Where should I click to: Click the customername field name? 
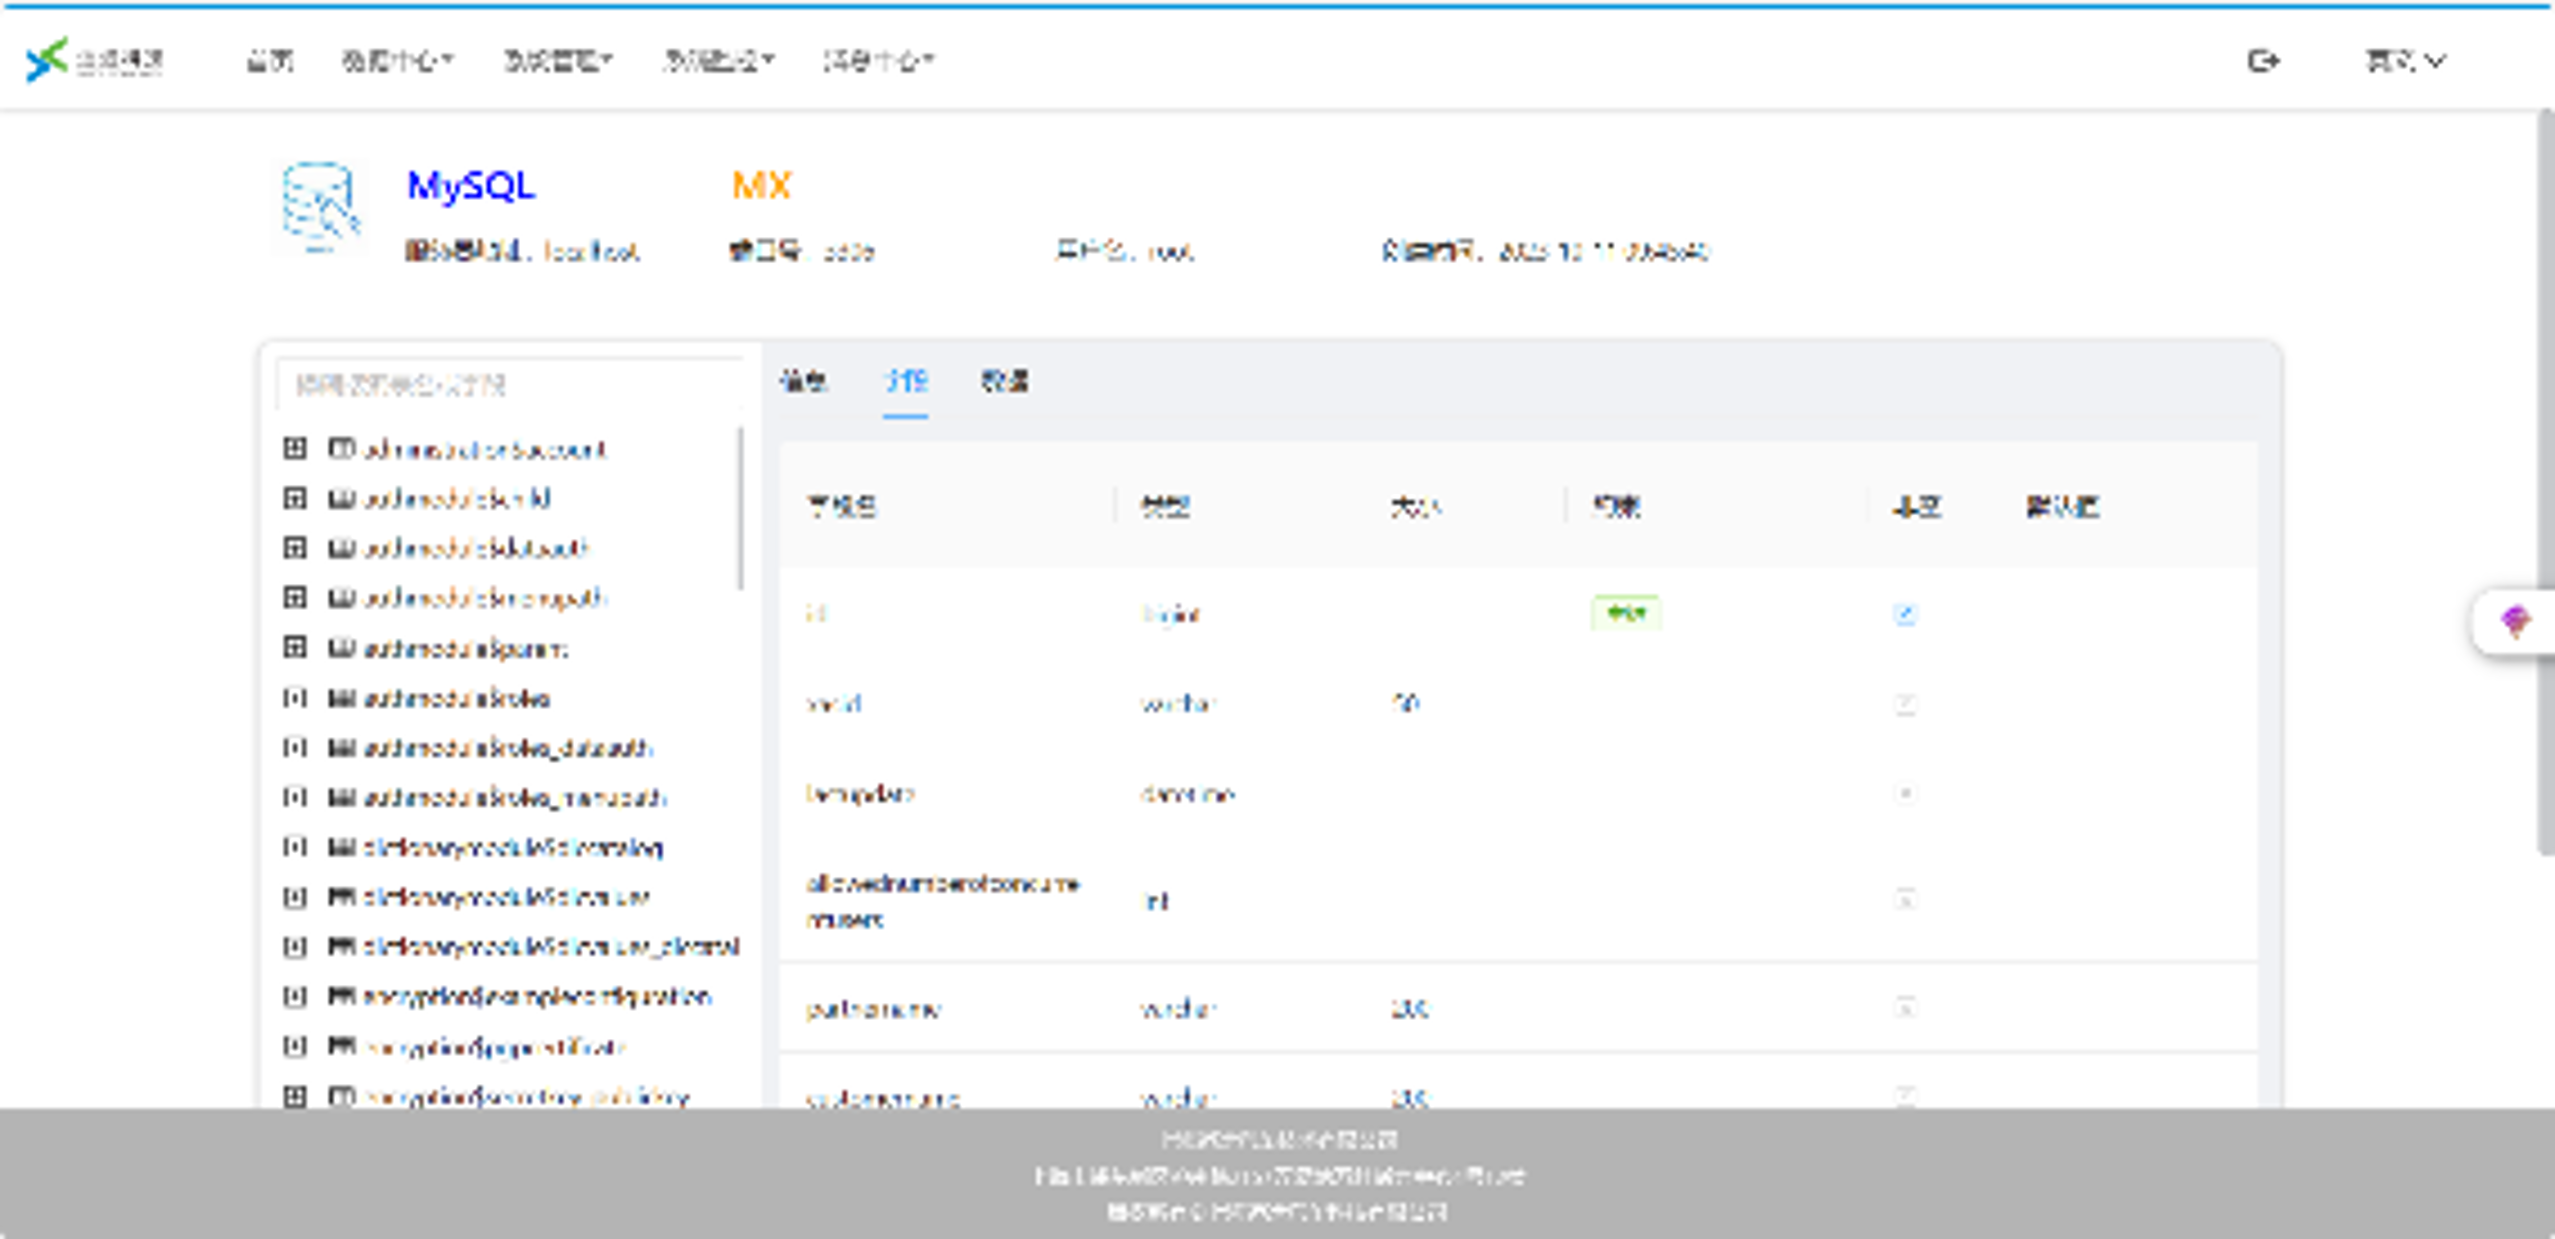883,1098
